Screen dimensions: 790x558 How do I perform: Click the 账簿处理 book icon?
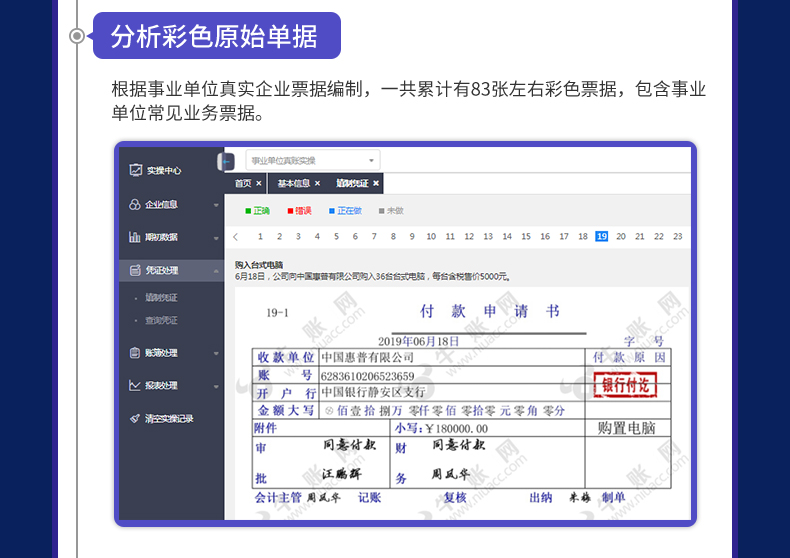tap(135, 352)
